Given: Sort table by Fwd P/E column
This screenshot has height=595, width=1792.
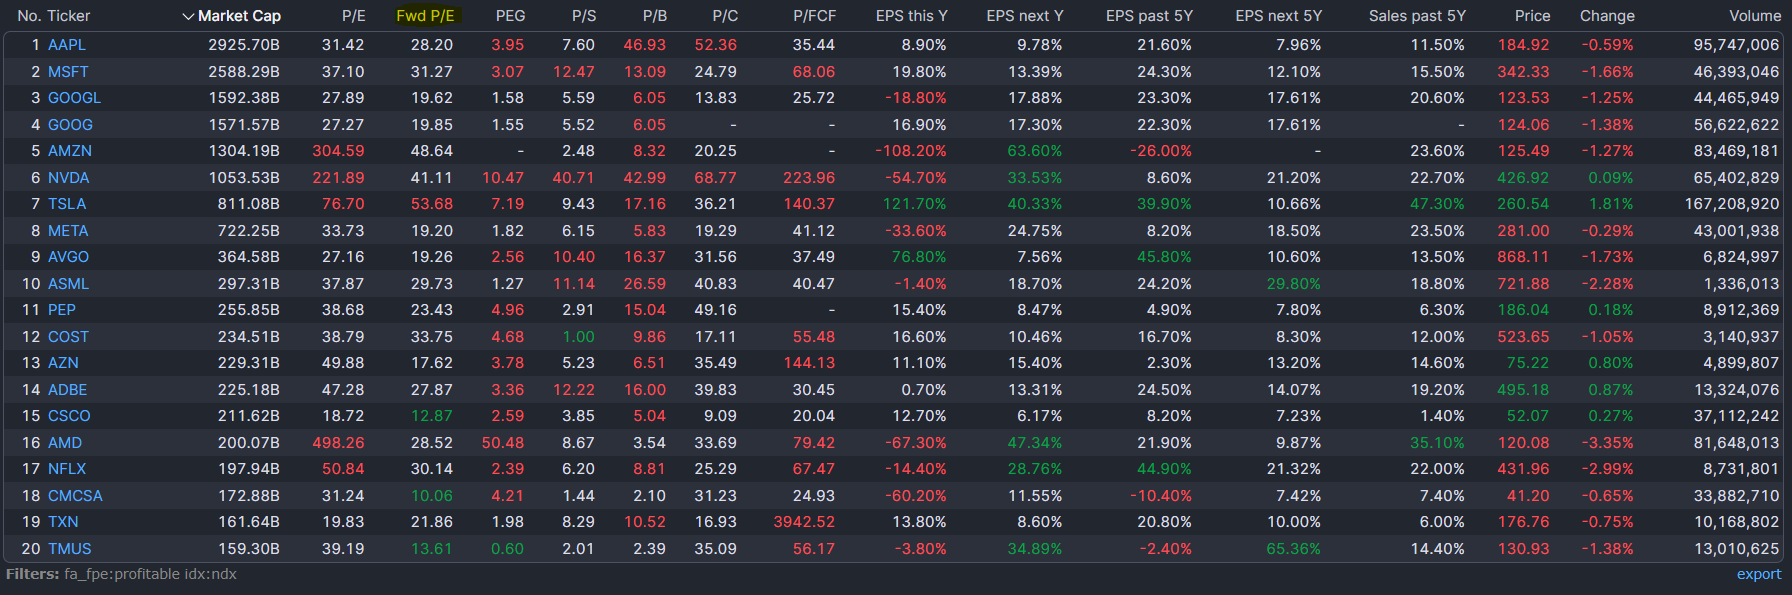Looking at the screenshot, I should coord(425,16).
